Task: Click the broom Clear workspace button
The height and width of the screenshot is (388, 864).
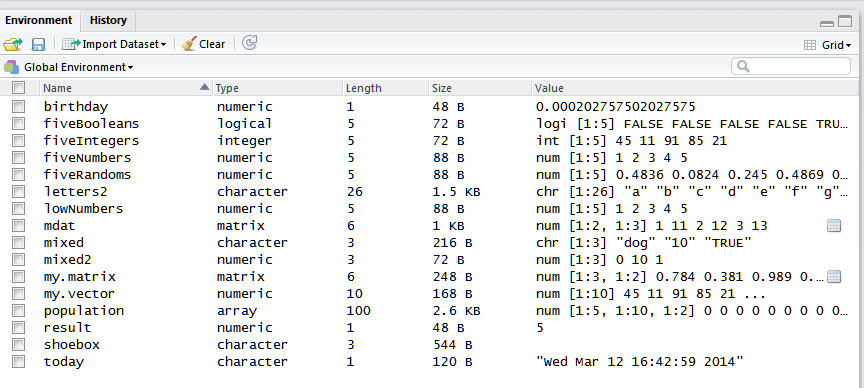Action: (203, 44)
